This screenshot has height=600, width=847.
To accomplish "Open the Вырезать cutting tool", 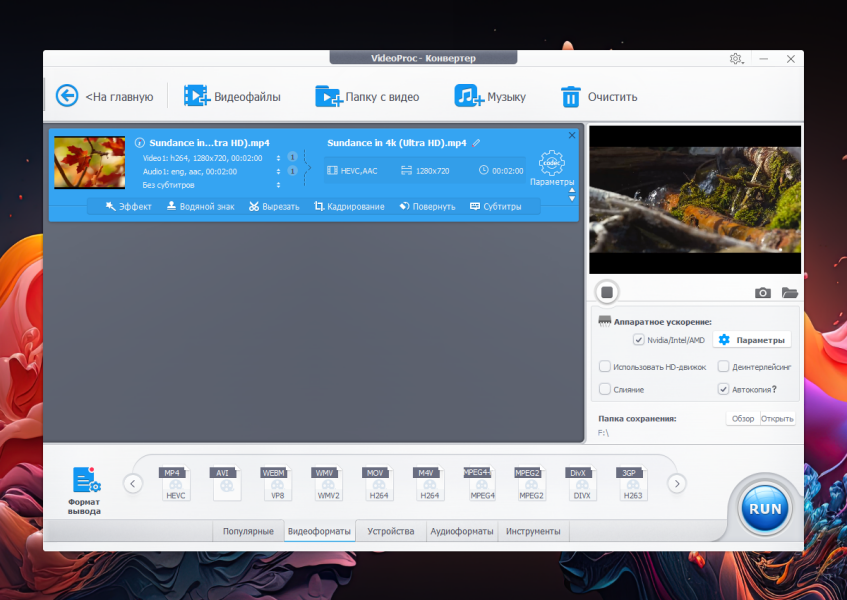I will (274, 206).
